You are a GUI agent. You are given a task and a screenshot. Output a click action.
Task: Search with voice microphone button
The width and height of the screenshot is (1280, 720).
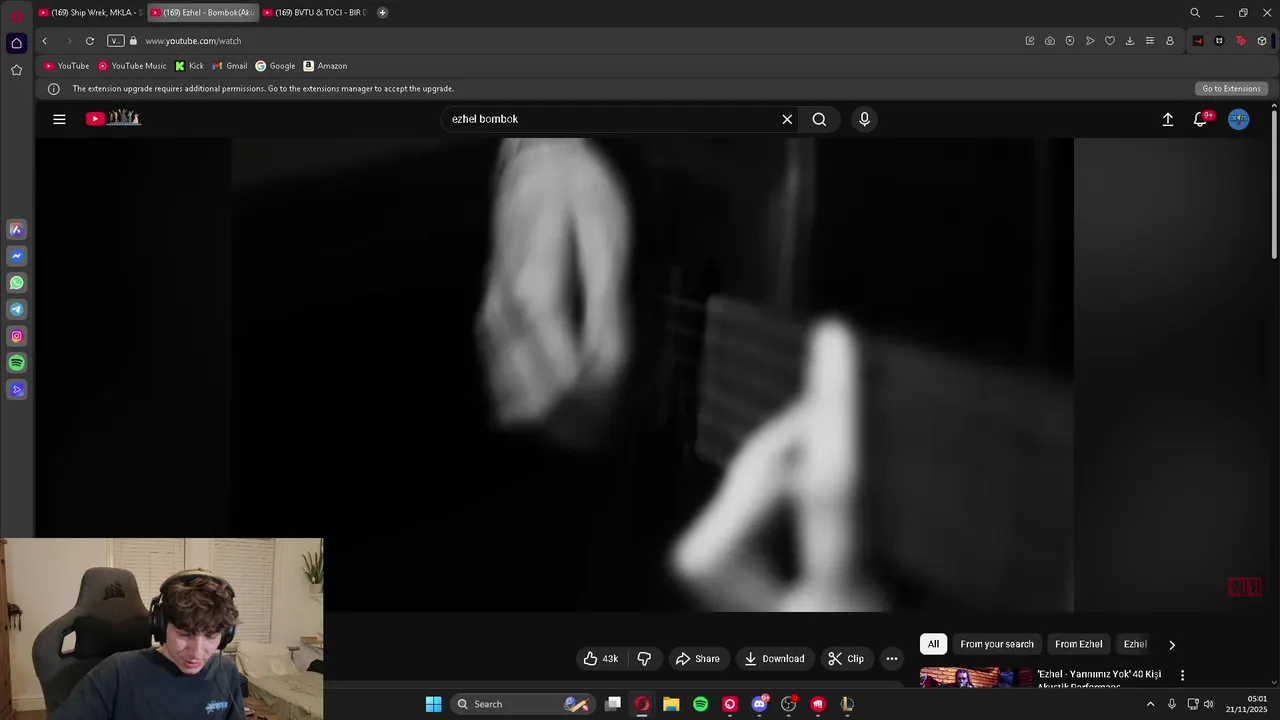pyautogui.click(x=865, y=119)
